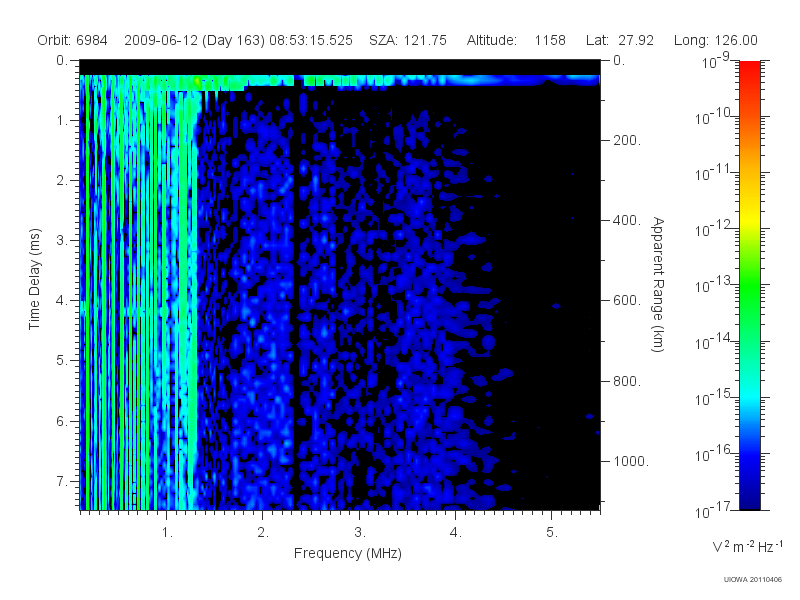This screenshot has width=800, height=600.
Task: Click the 'Frequency (MHz)' axis label
Action: (x=348, y=553)
